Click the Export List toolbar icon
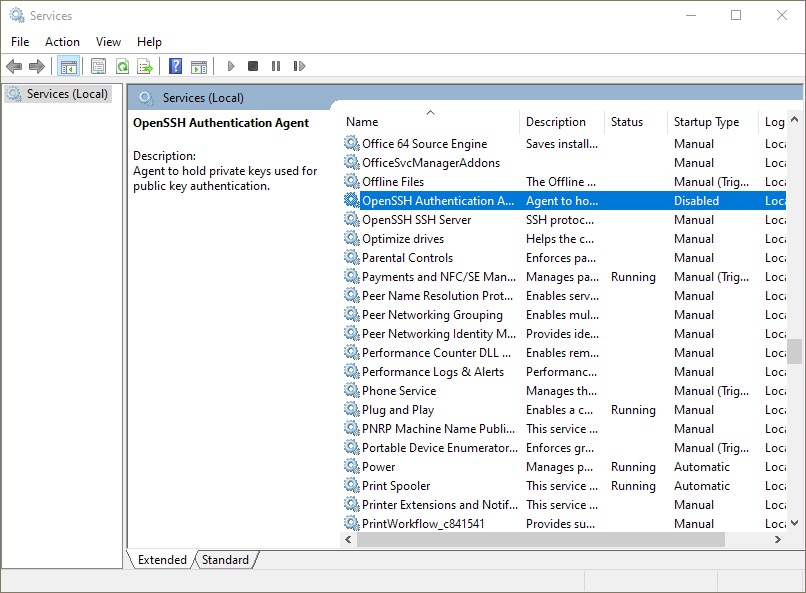Viewport: 806px width, 593px height. coord(145,66)
